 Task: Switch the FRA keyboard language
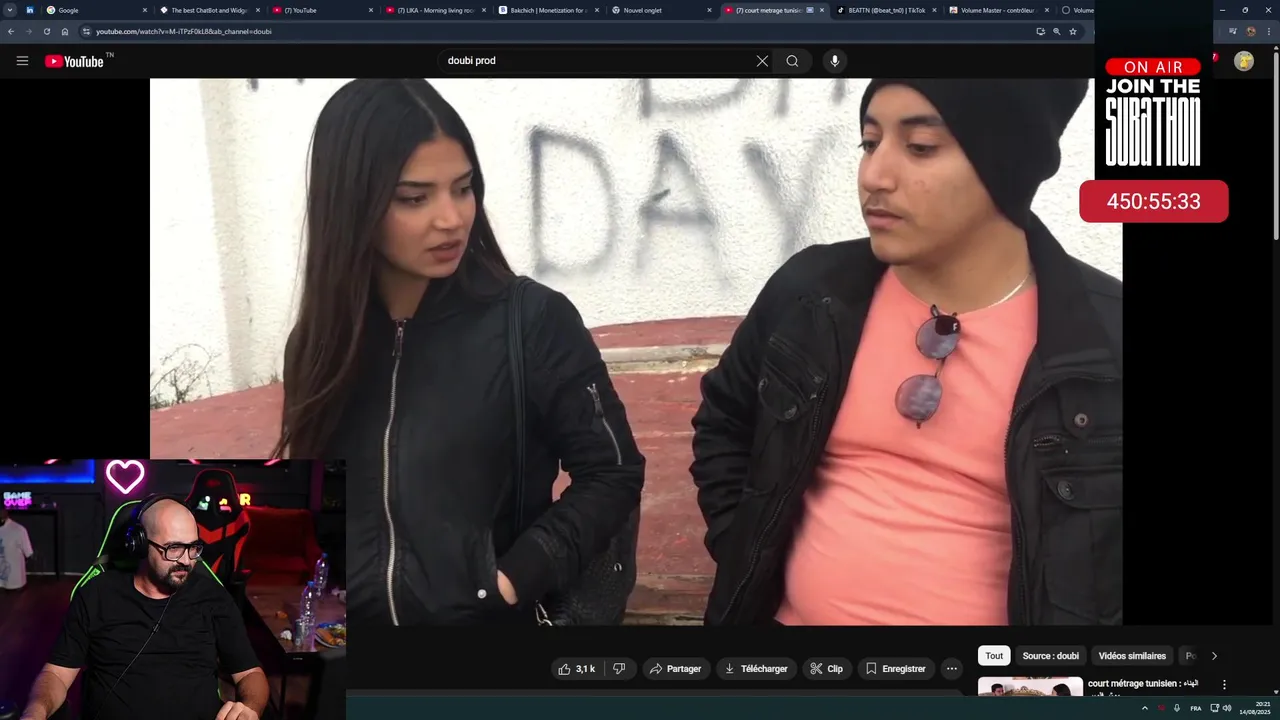pos(1195,708)
